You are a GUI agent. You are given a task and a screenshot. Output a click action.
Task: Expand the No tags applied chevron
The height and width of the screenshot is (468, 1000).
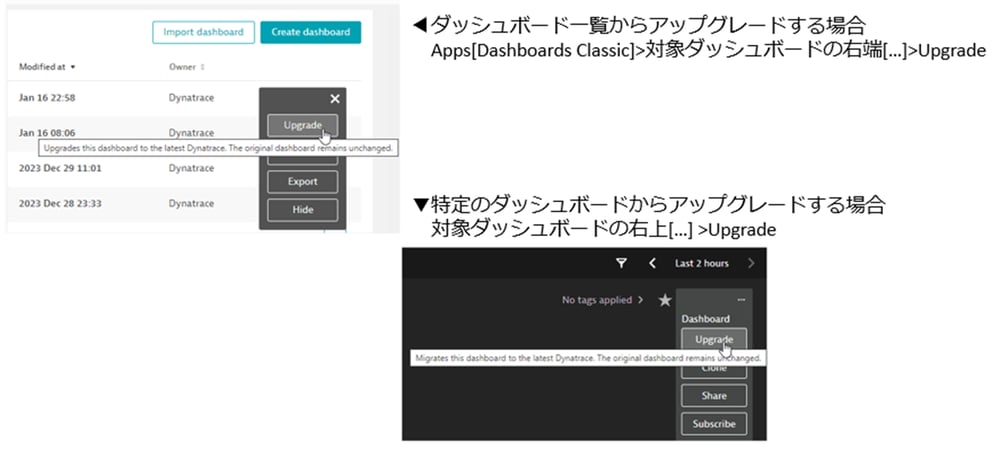click(641, 300)
